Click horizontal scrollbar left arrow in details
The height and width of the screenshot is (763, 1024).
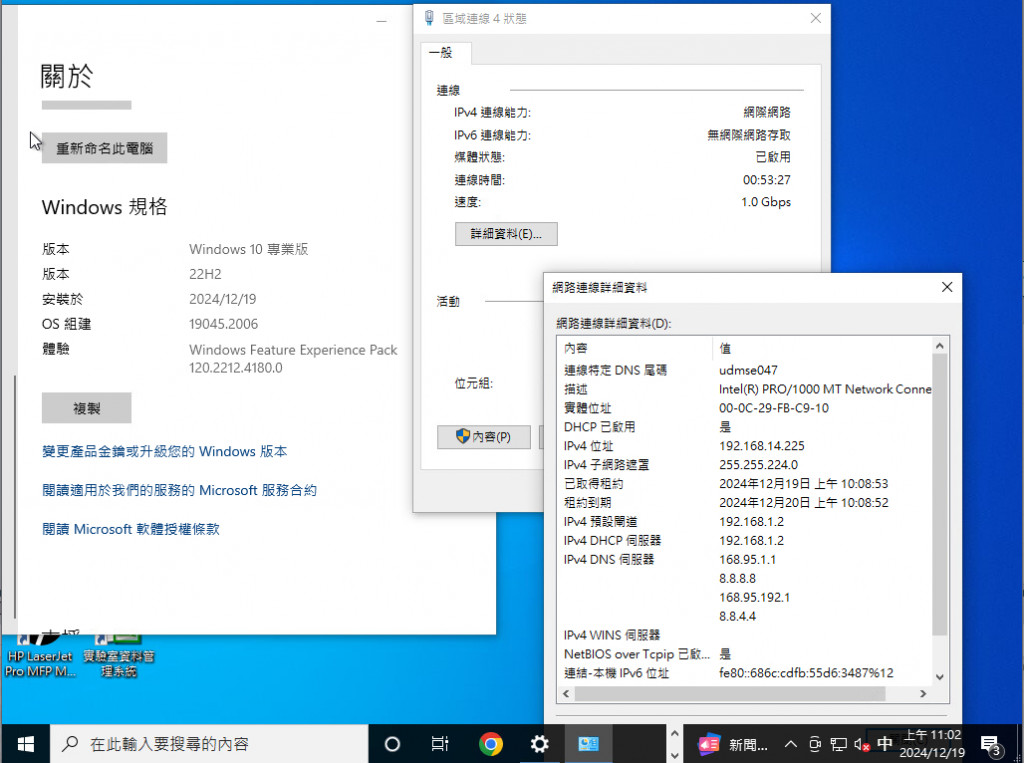(566, 694)
